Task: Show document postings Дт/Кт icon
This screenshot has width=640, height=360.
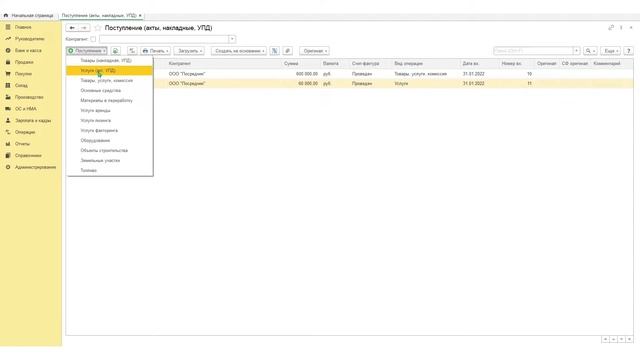Action: (x=132, y=51)
